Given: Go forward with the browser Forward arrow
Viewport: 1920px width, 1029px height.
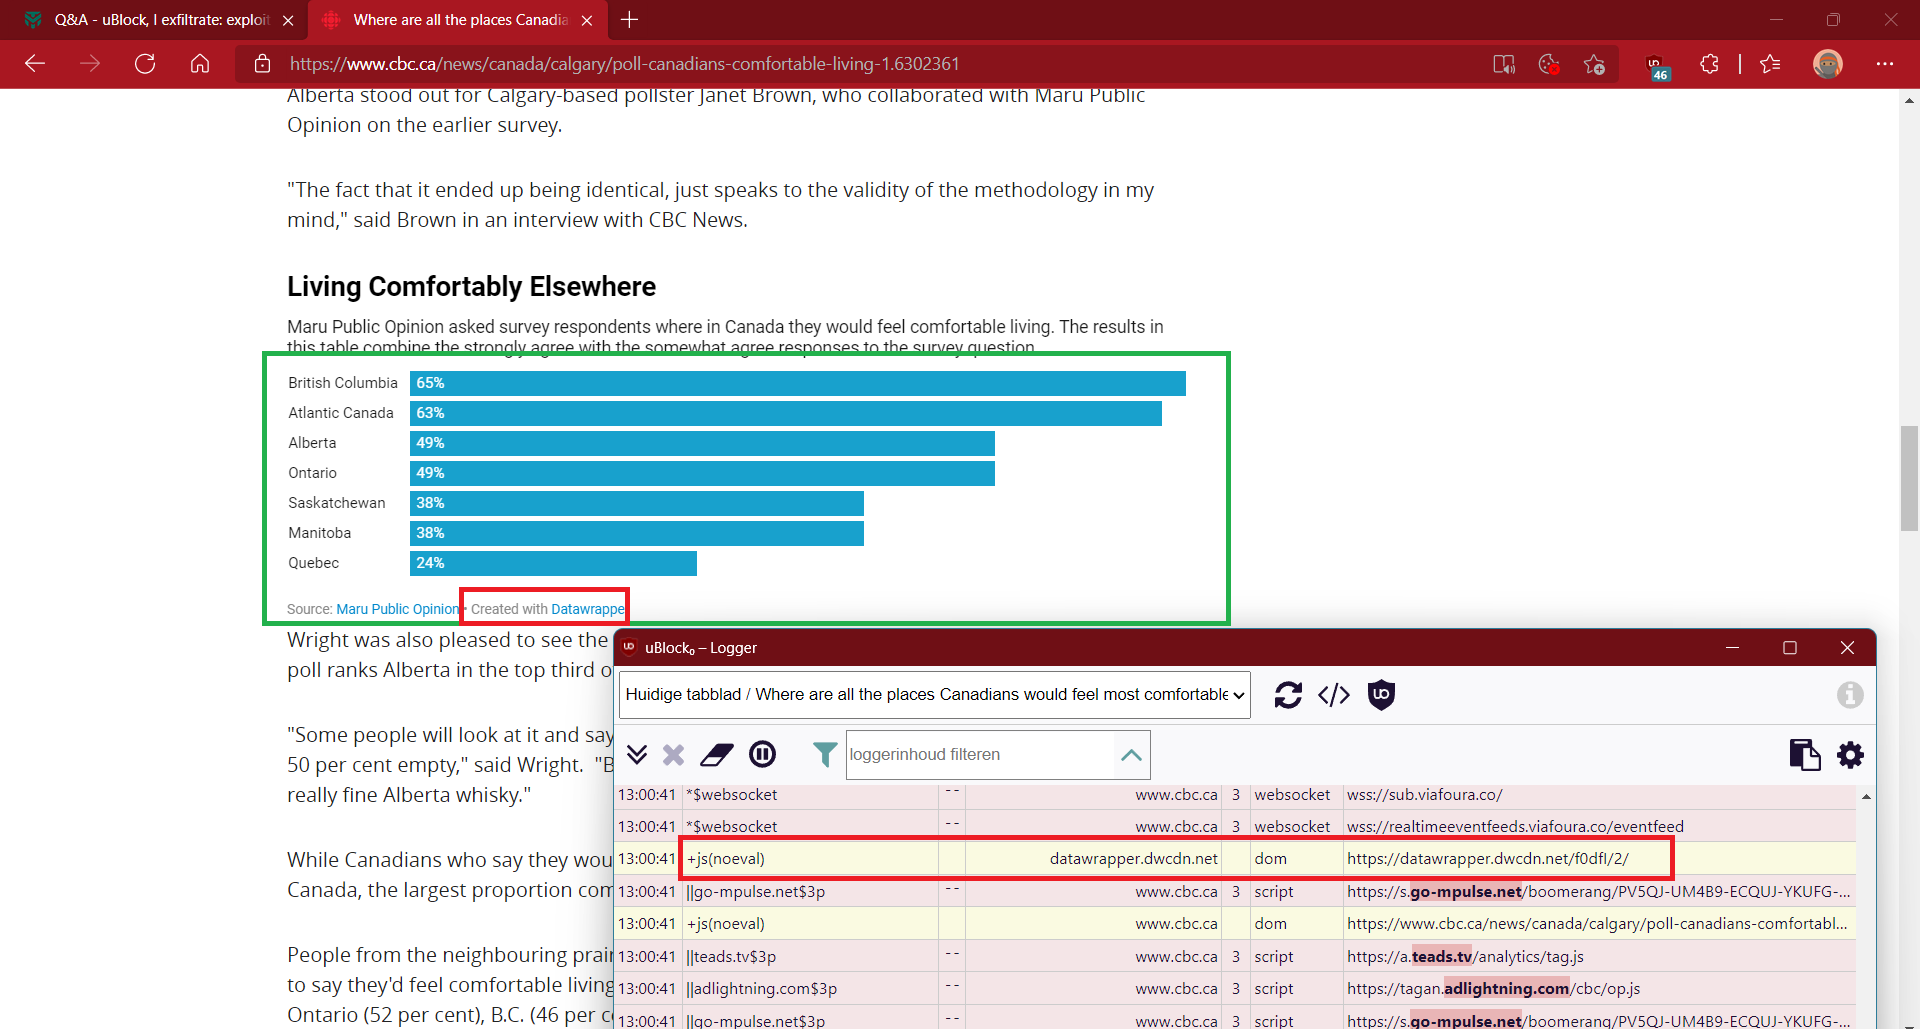Looking at the screenshot, I should (90, 64).
